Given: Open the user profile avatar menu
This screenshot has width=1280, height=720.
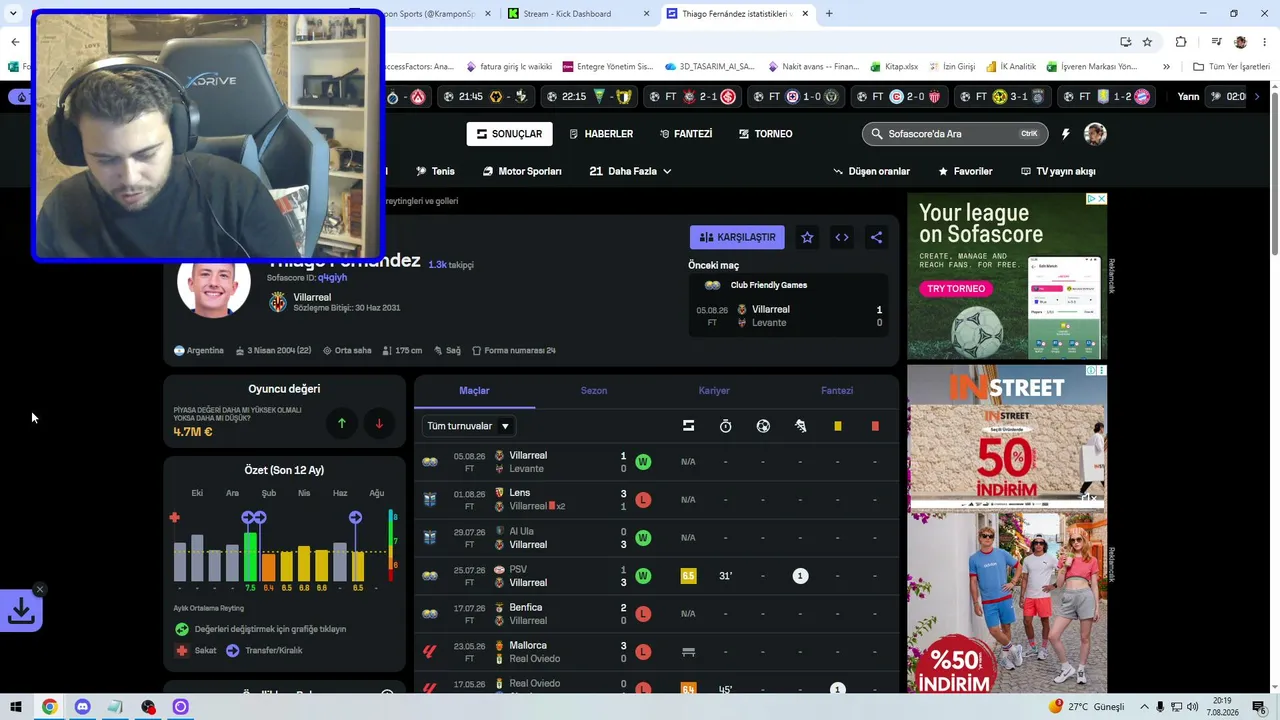Looking at the screenshot, I should (x=1096, y=134).
